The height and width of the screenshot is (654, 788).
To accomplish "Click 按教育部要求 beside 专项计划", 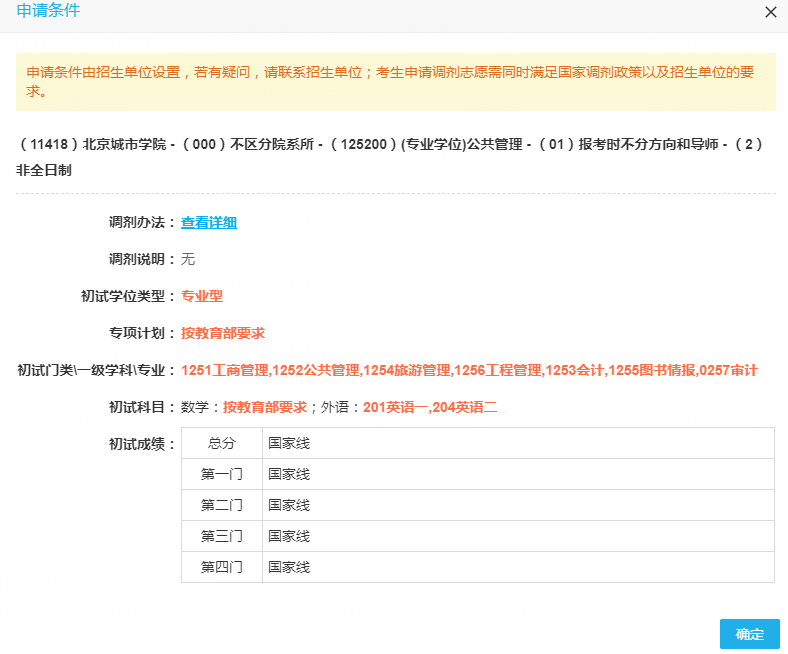I will pos(223,333).
